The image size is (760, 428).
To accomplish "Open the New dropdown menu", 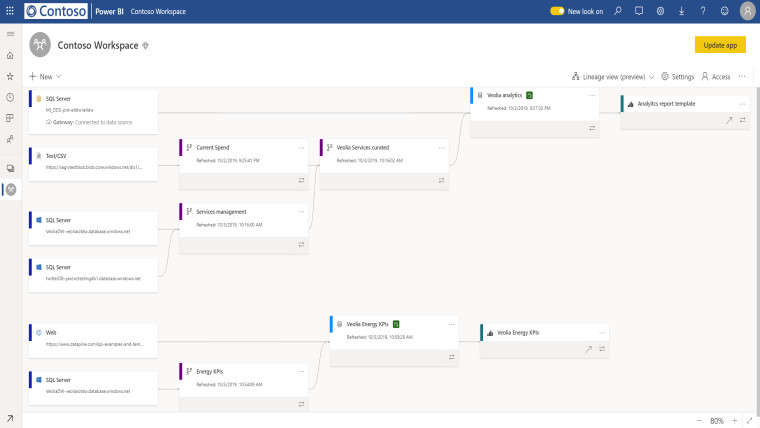I will click(45, 77).
